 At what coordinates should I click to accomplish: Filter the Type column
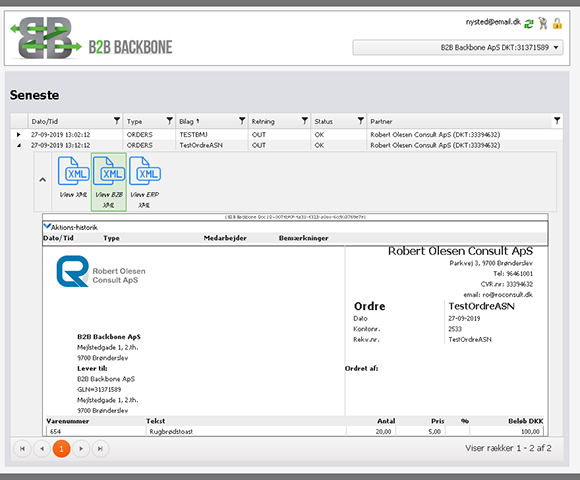[x=169, y=121]
